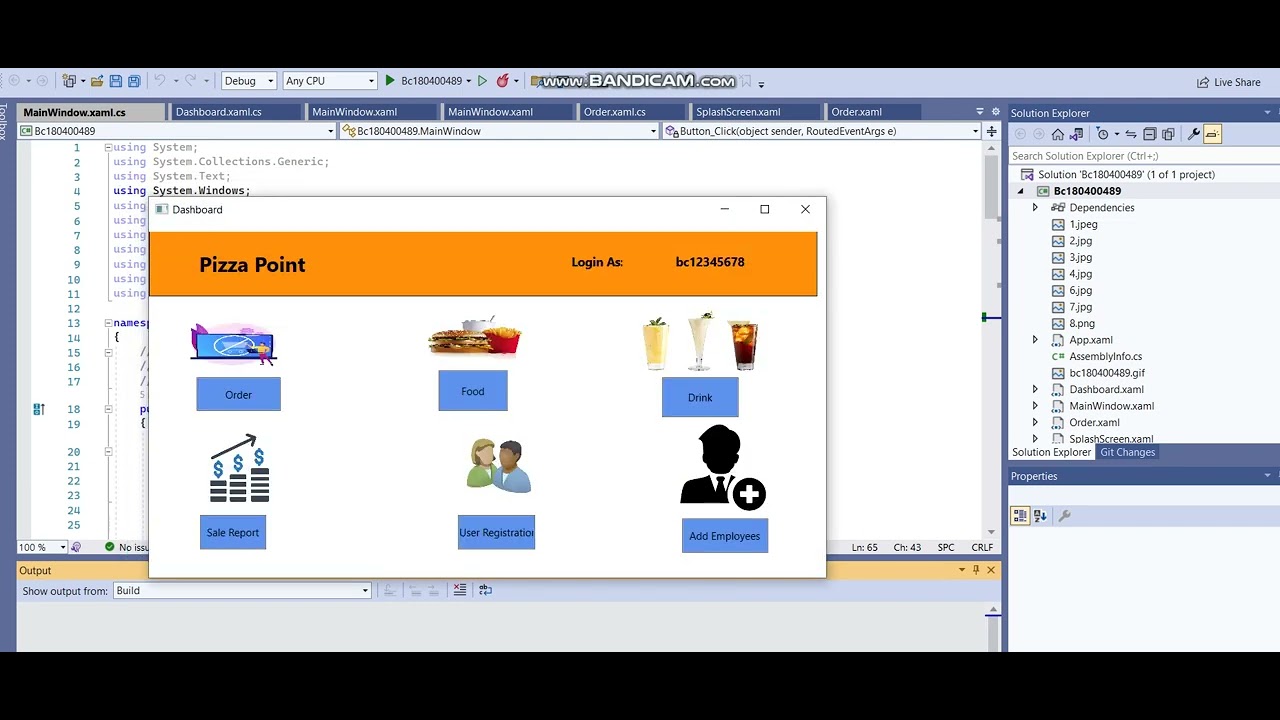Viewport: 1280px width, 720px height.
Task: Open the Debug configuration dropdown
Action: tap(248, 81)
